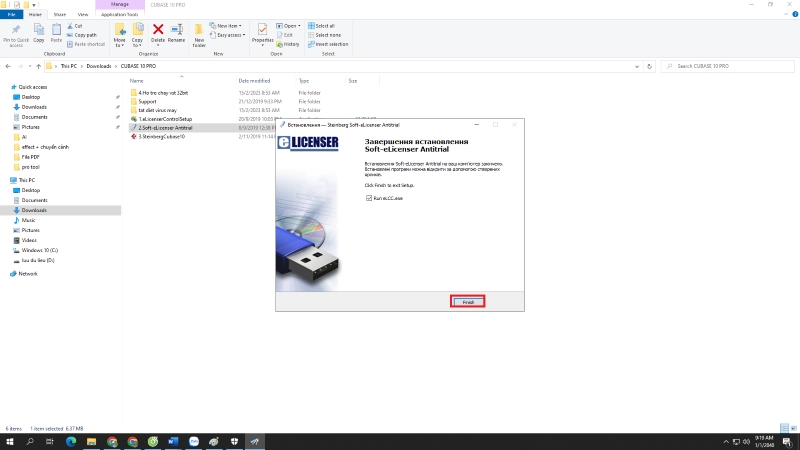Sort by the Size column header

pos(353,81)
